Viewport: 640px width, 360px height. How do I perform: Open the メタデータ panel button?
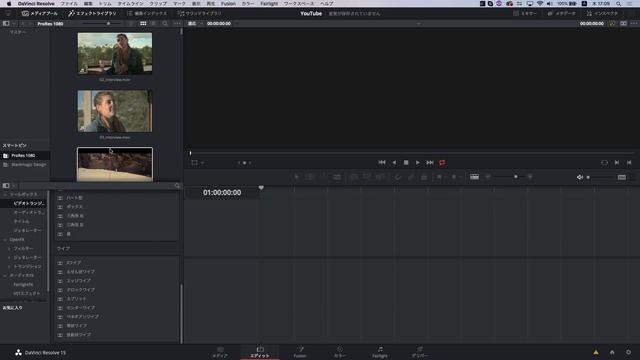(x=562, y=13)
